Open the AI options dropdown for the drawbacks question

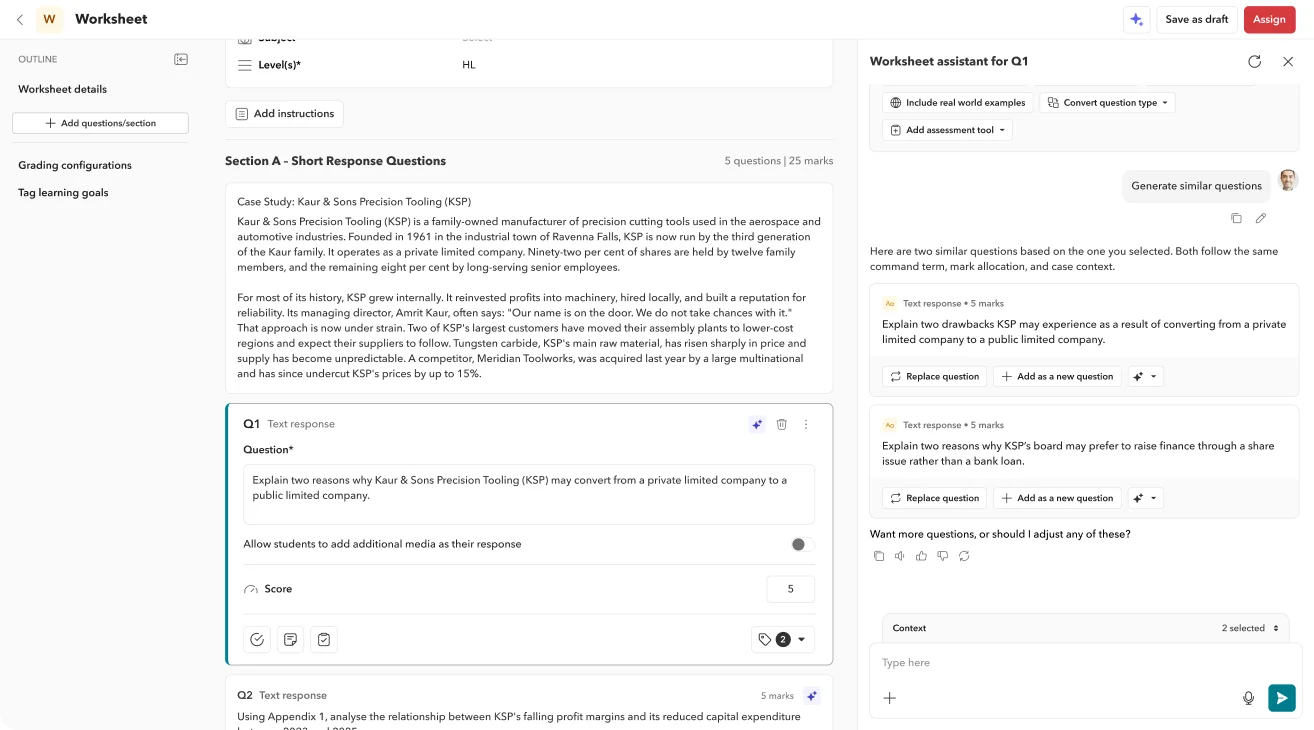(1145, 377)
